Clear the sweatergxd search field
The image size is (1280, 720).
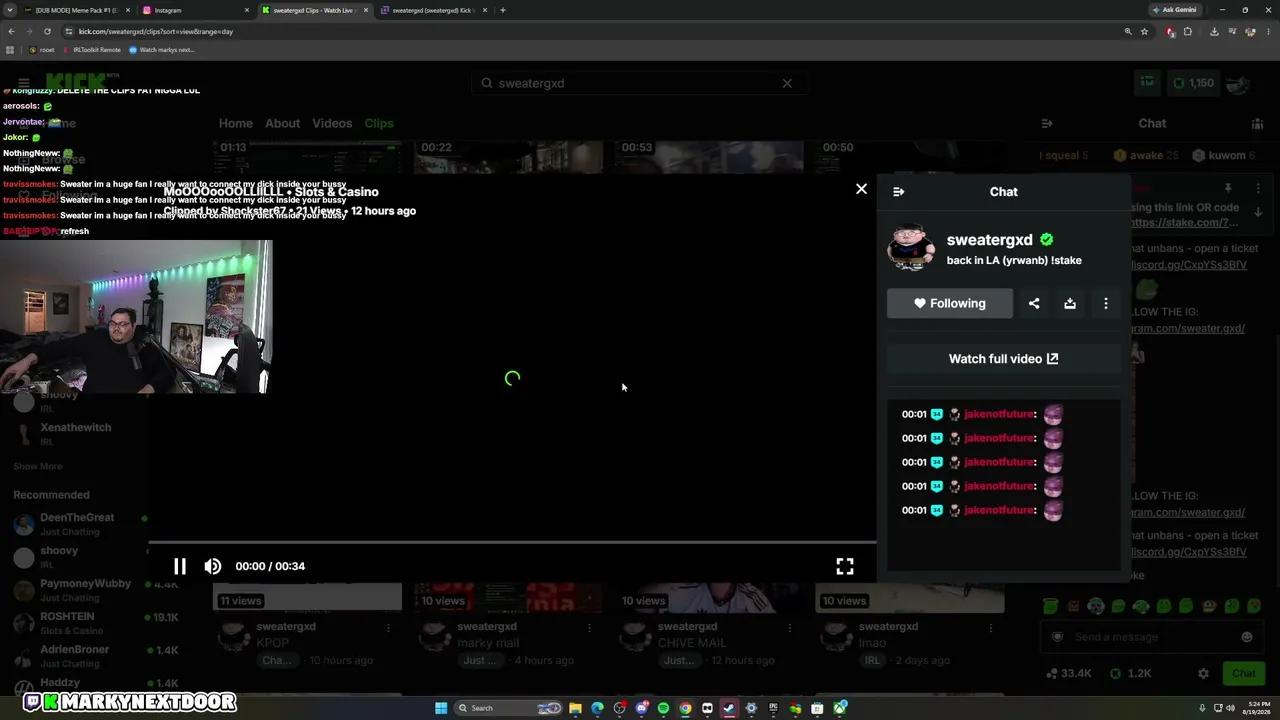787,83
